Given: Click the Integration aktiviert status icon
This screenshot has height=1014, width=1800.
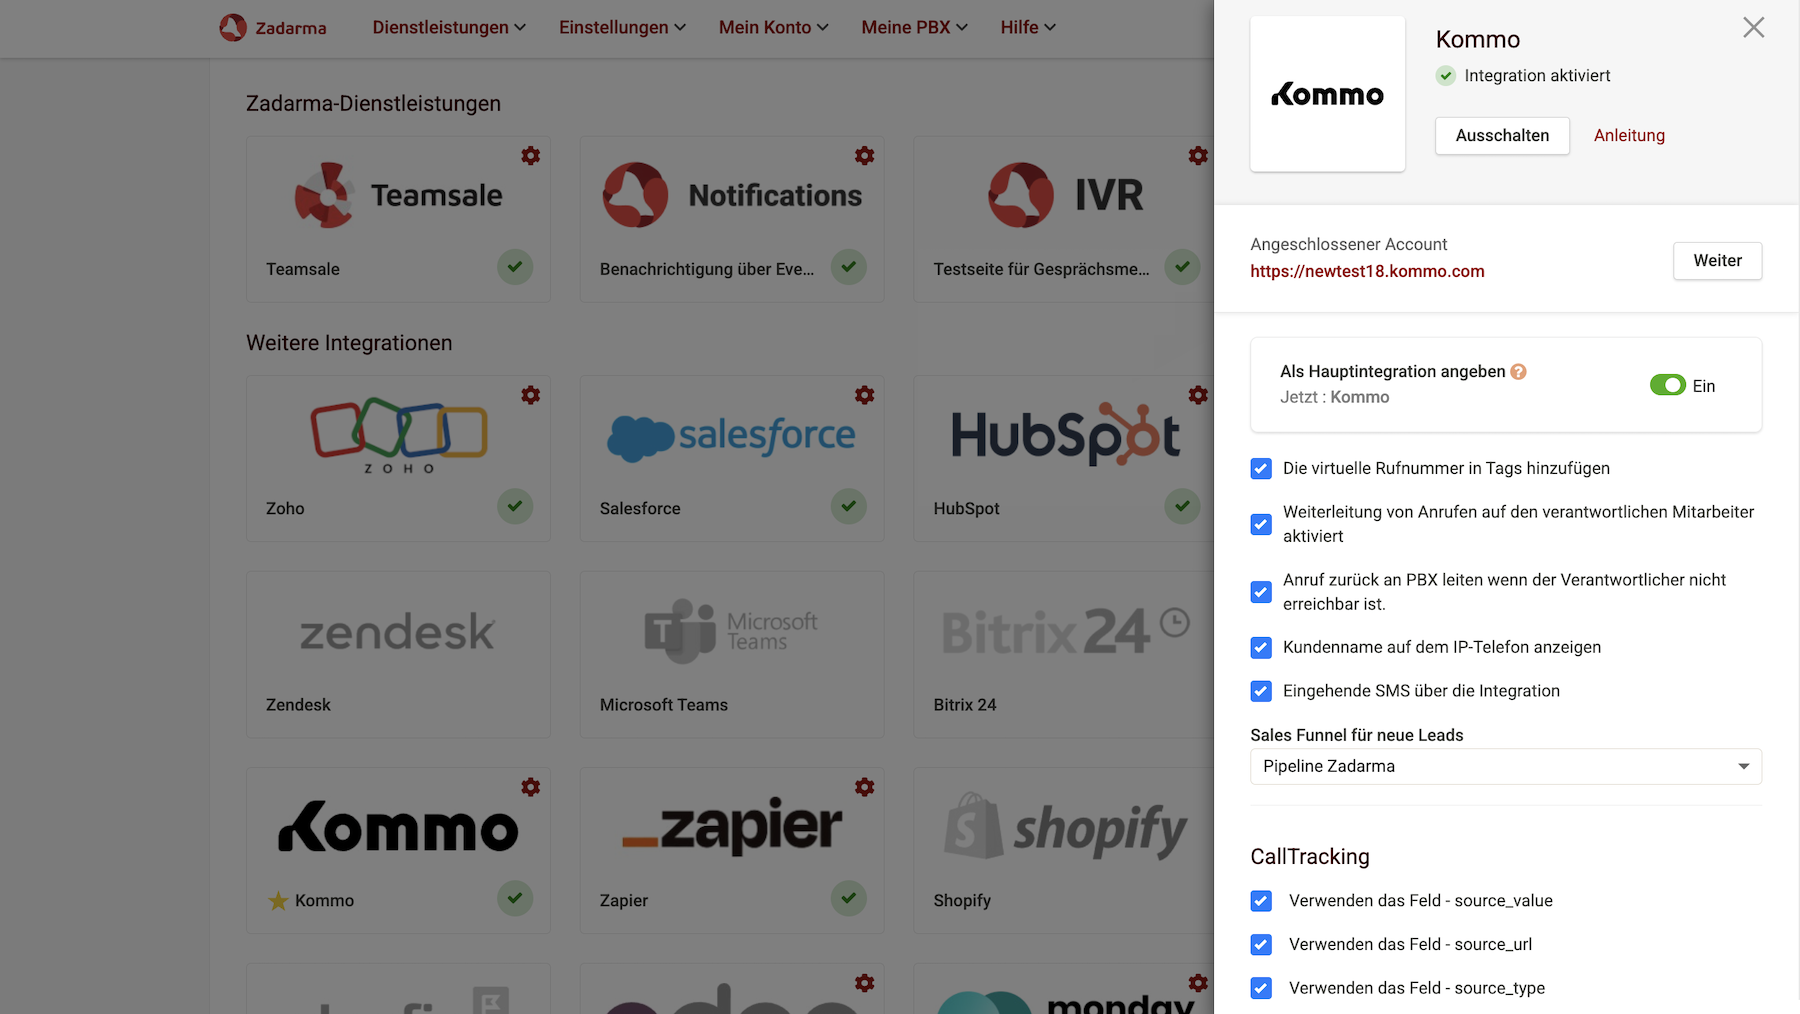Looking at the screenshot, I should (1446, 76).
